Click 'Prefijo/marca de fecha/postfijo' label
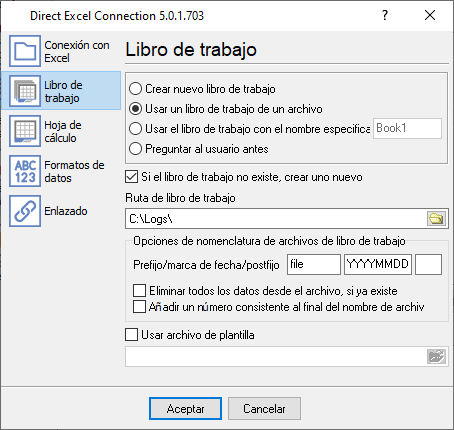Image resolution: width=454 pixels, height=430 pixels. point(206,265)
